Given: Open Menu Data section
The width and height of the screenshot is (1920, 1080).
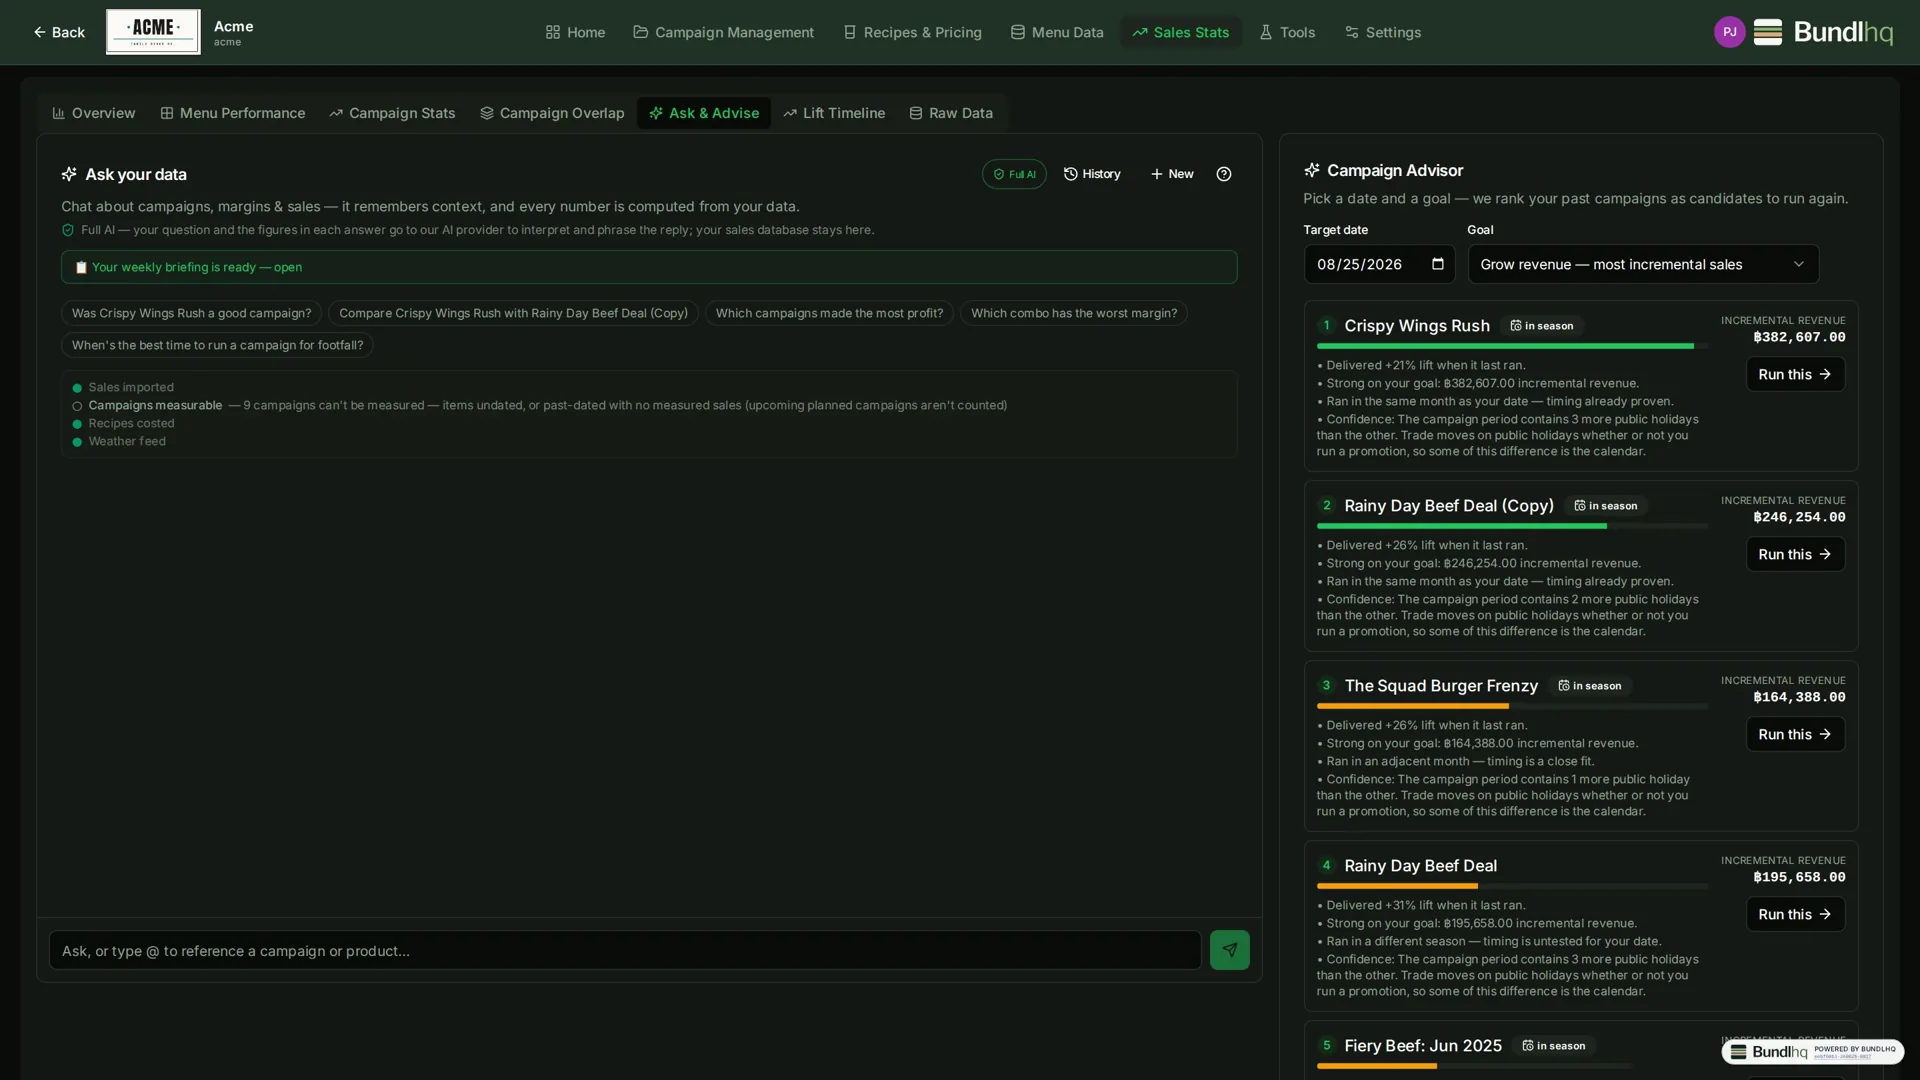Looking at the screenshot, I should (1057, 32).
